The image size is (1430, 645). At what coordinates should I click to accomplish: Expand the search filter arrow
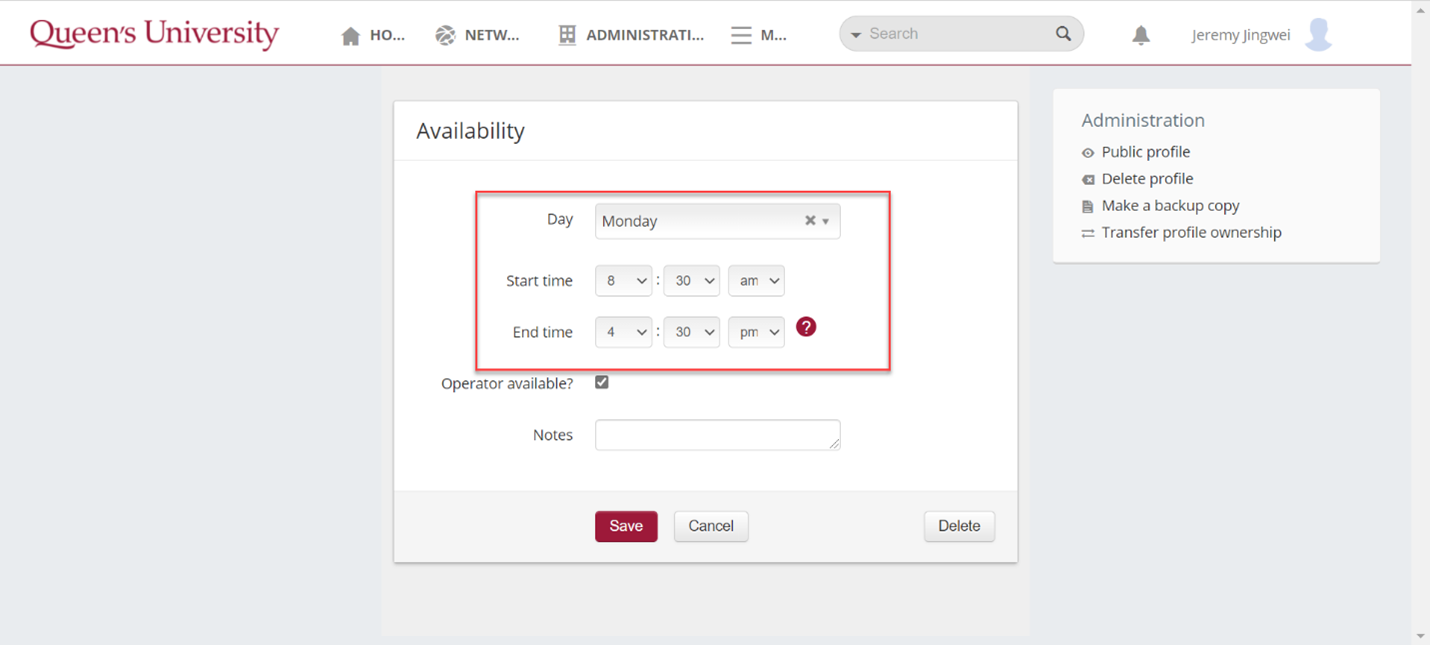[x=856, y=35]
